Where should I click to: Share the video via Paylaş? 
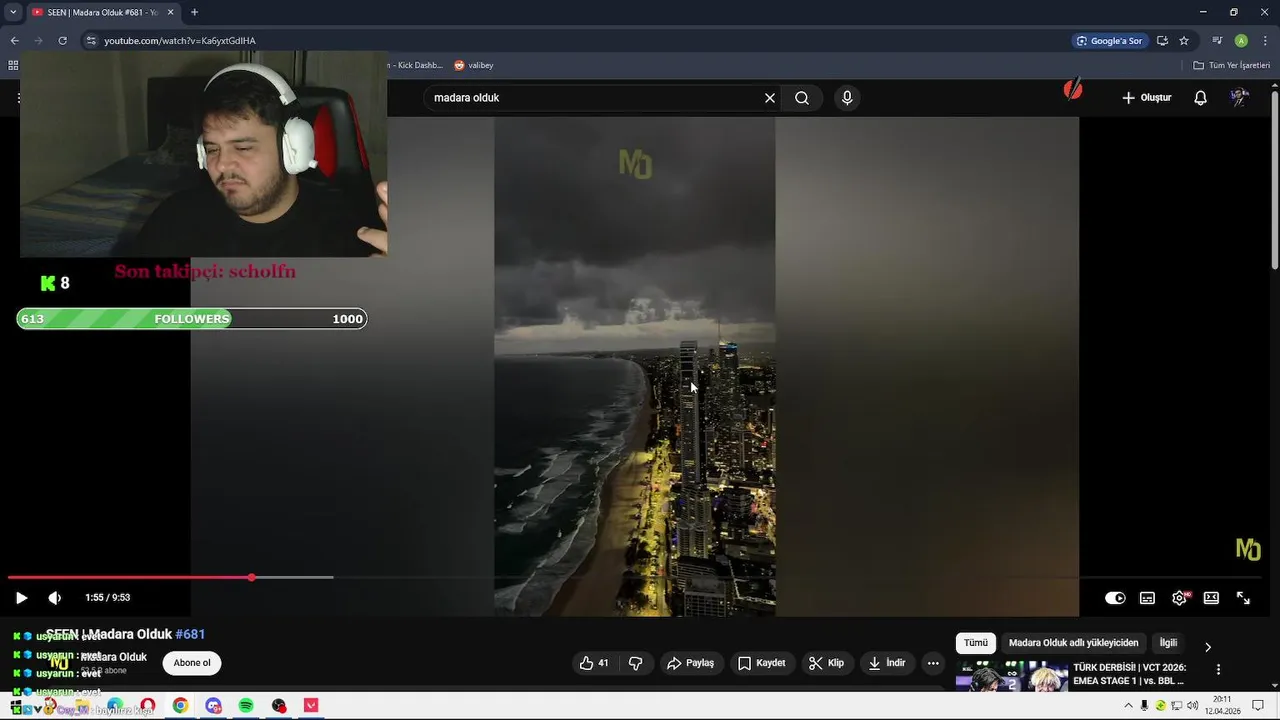click(x=690, y=663)
